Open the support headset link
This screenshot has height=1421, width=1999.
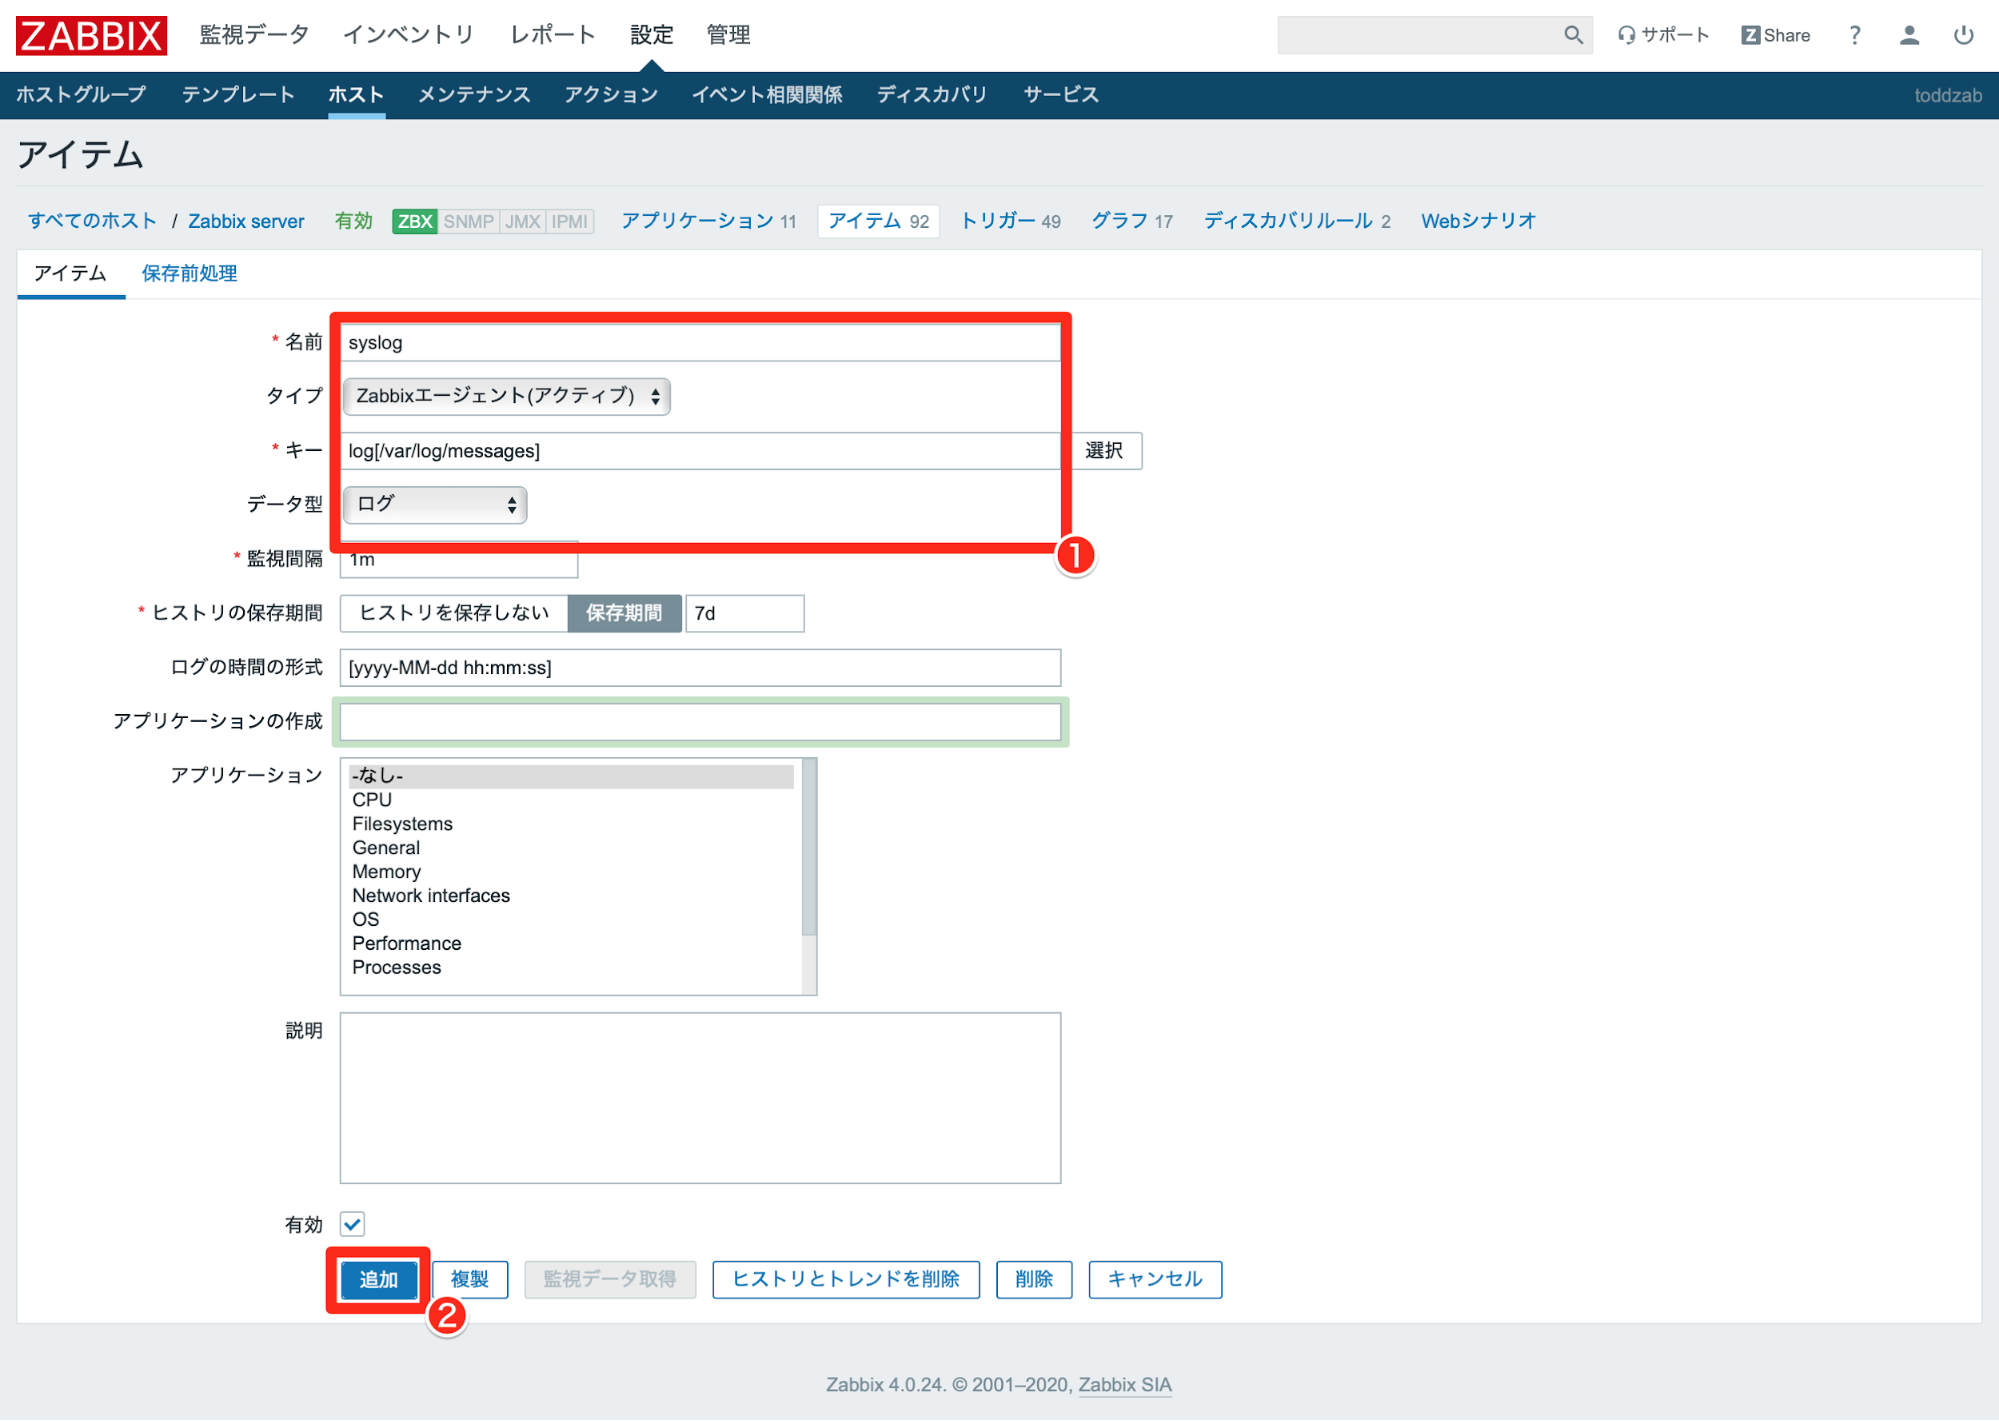tap(1664, 35)
